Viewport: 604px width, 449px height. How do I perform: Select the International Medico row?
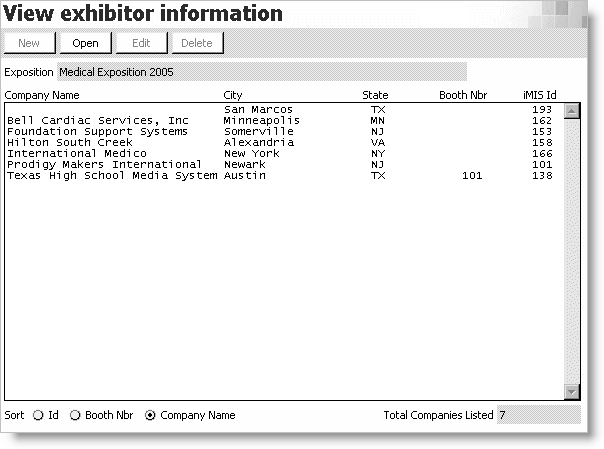(284, 153)
